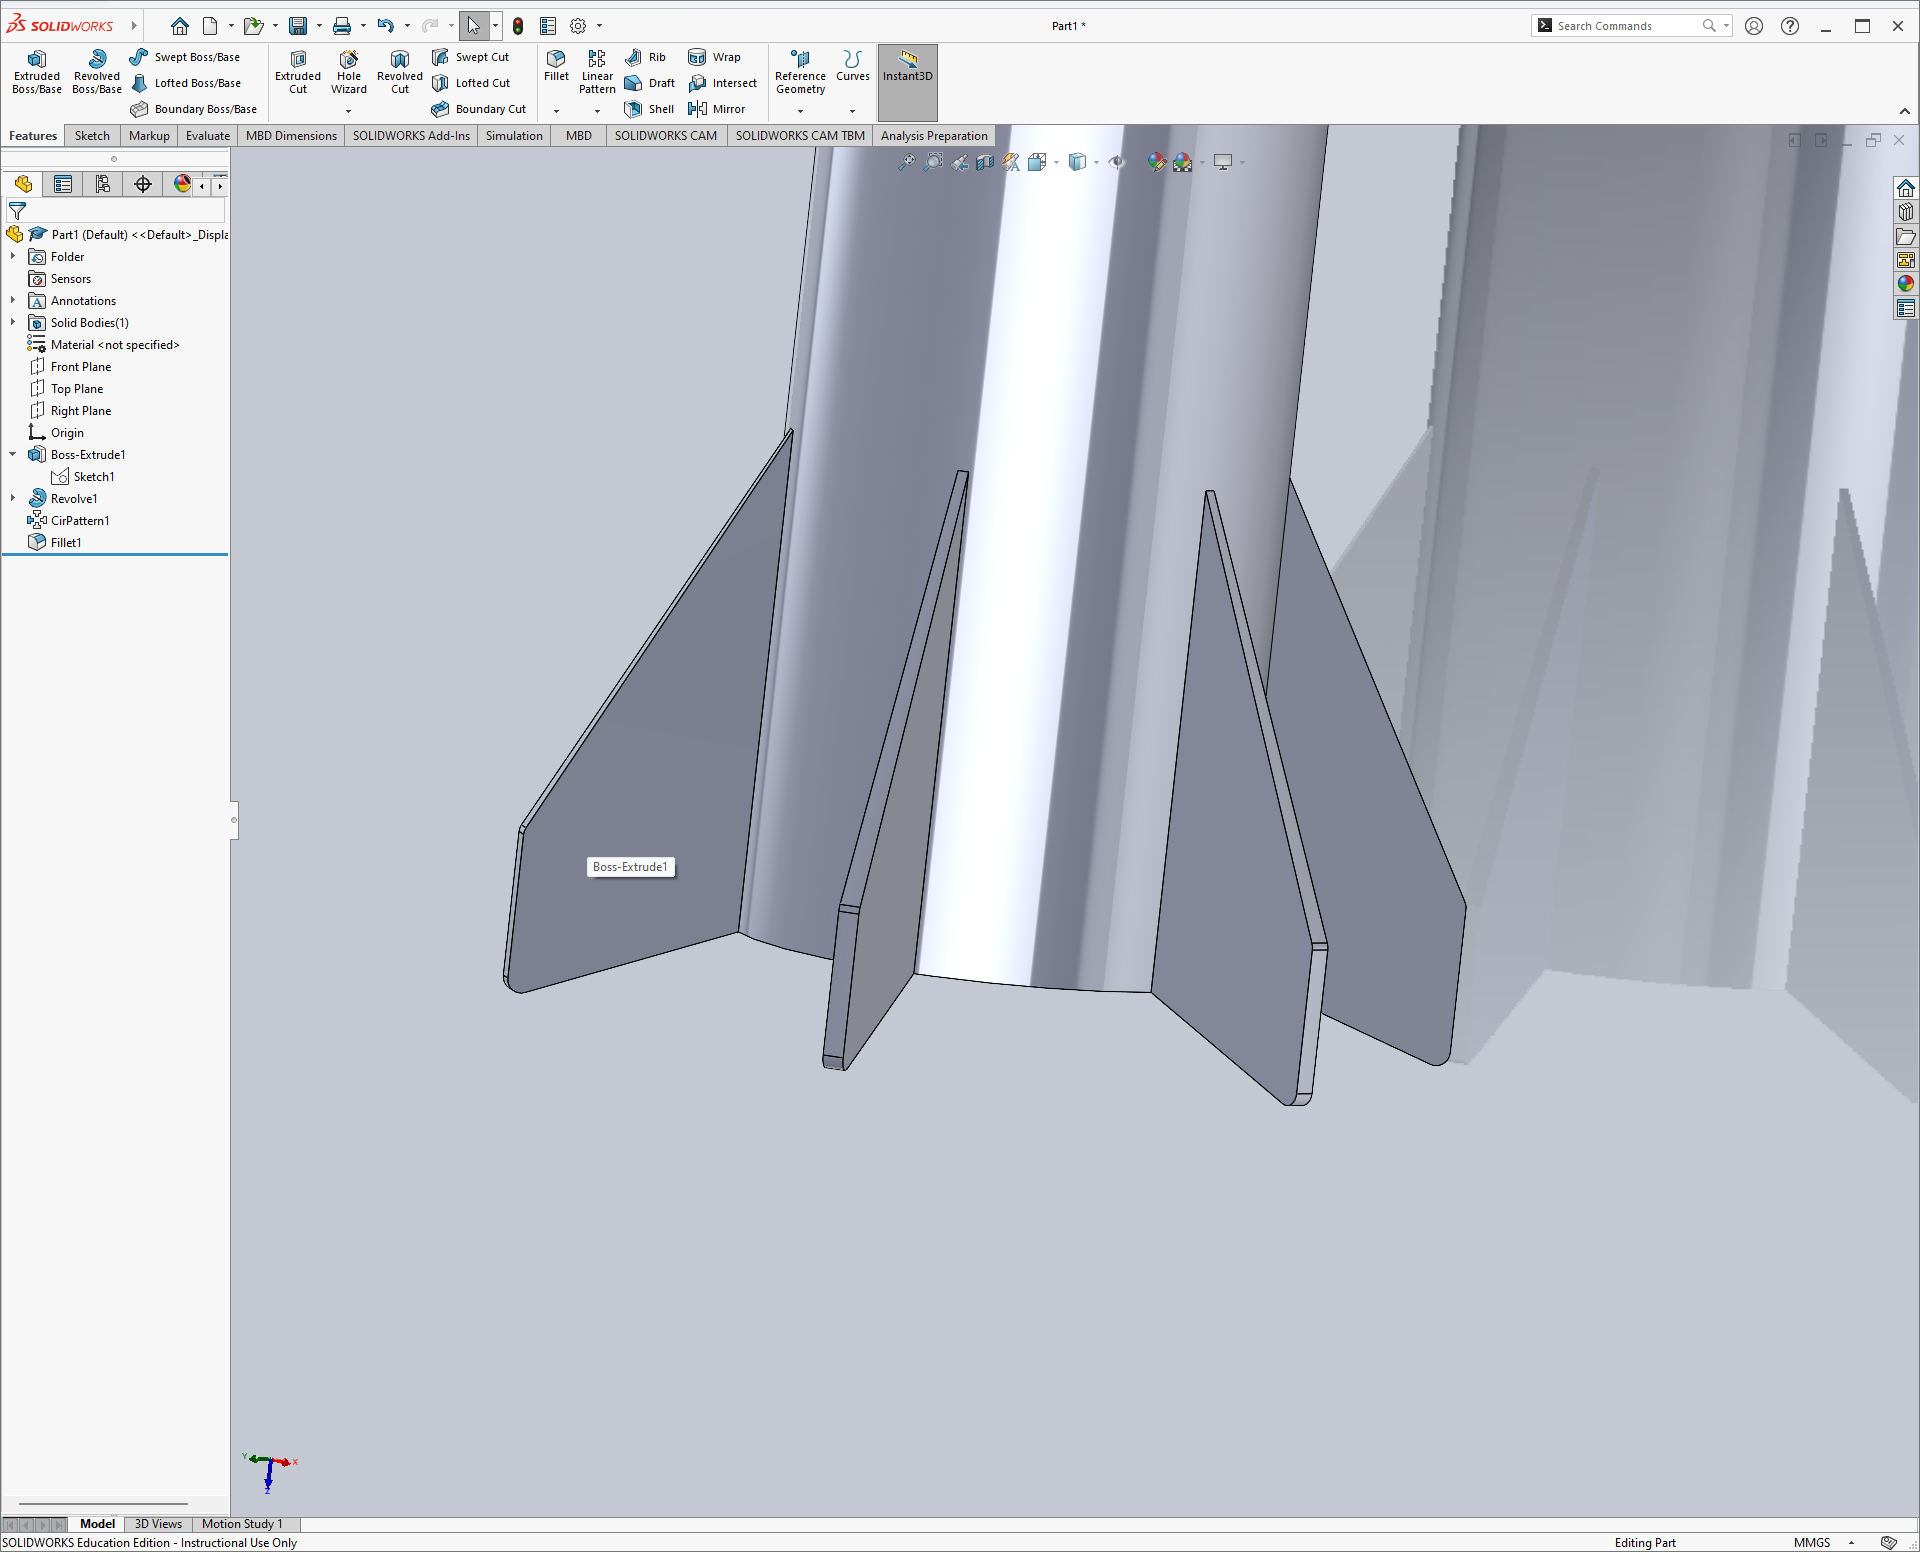This screenshot has height=1552, width=1920.
Task: Choose the Swept Boss/Base command
Action: point(185,57)
